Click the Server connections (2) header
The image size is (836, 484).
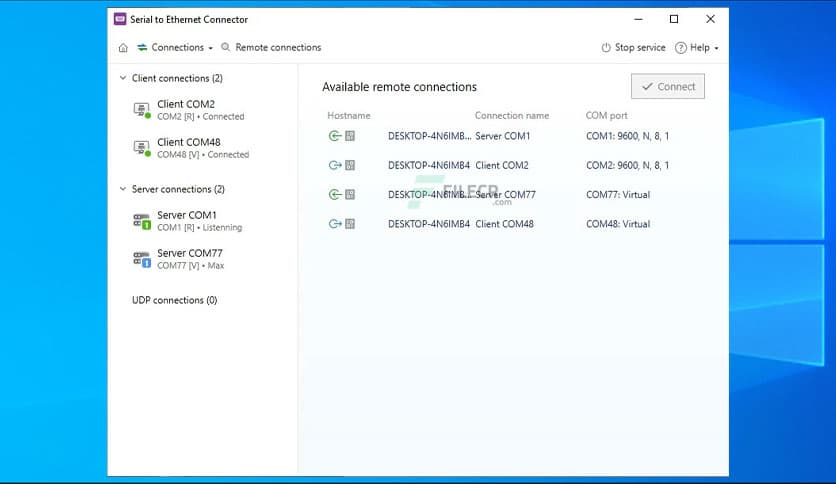pos(178,189)
